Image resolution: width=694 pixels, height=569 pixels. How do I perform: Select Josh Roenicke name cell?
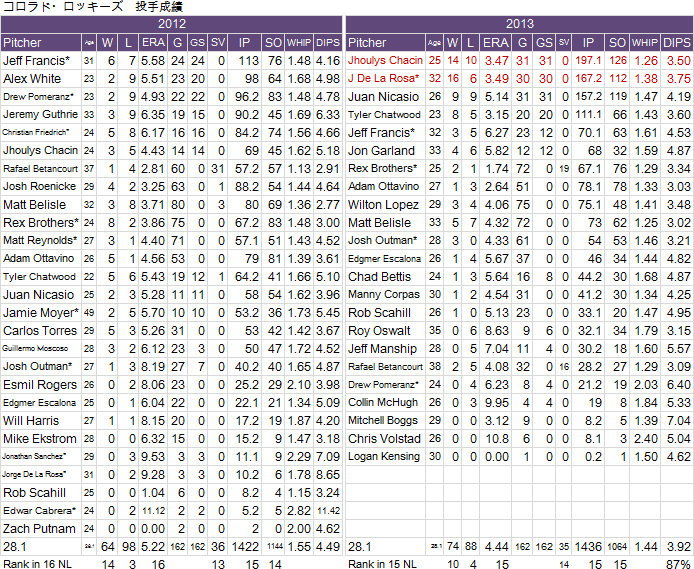39,186
